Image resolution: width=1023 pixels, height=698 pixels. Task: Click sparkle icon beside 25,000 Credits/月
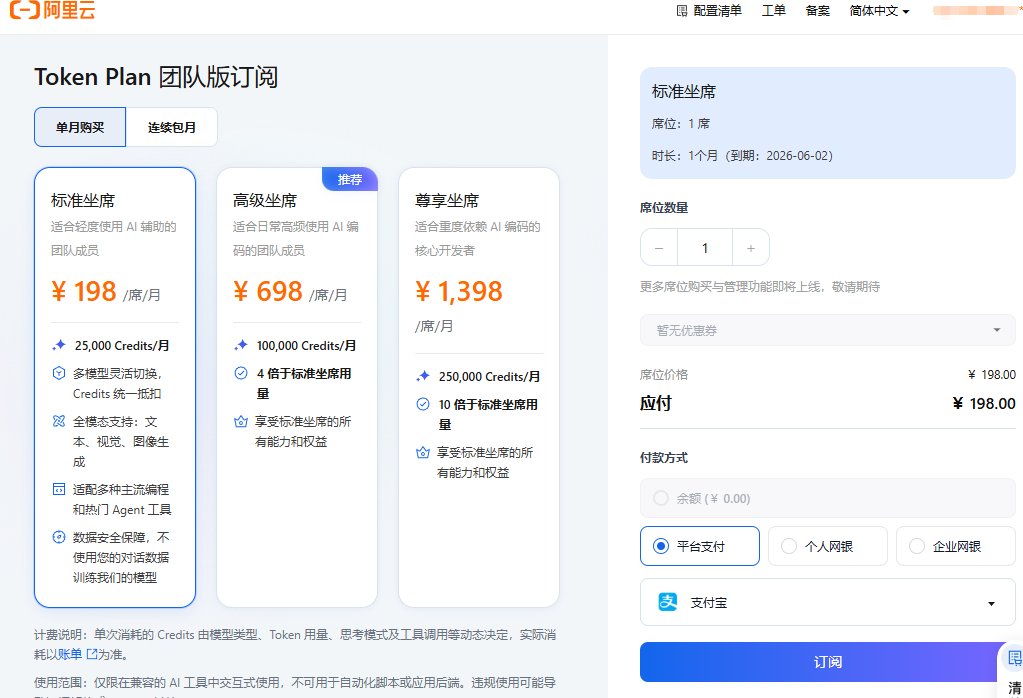pyautogui.click(x=59, y=345)
